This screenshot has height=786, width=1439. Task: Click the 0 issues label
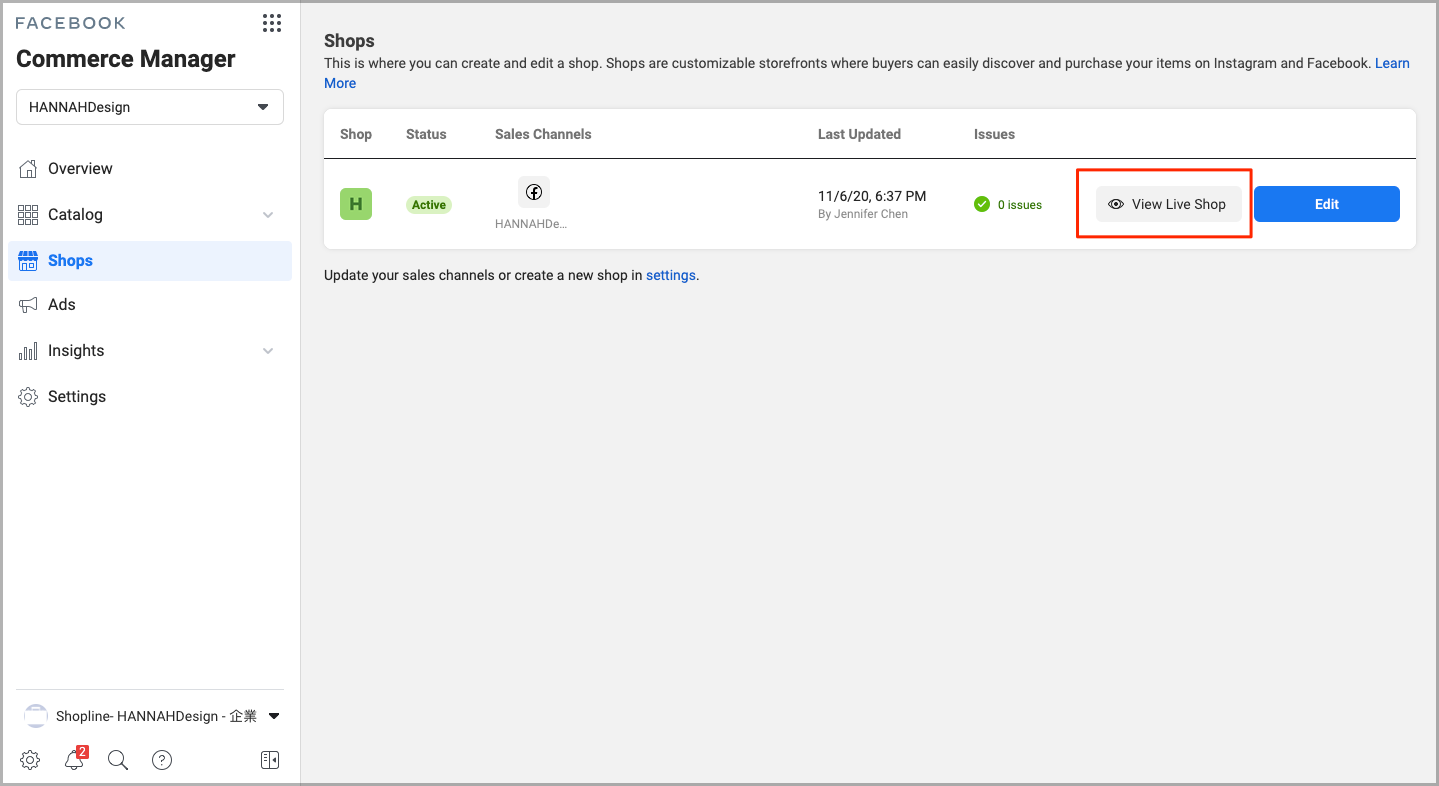(1020, 205)
